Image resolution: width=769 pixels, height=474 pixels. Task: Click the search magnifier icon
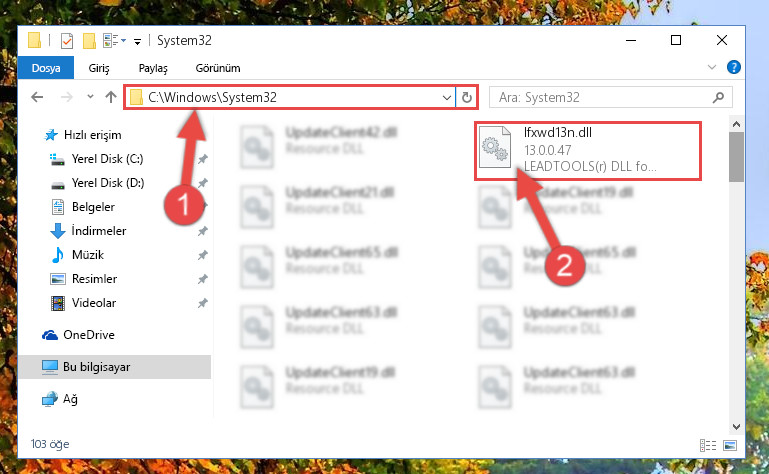click(718, 97)
